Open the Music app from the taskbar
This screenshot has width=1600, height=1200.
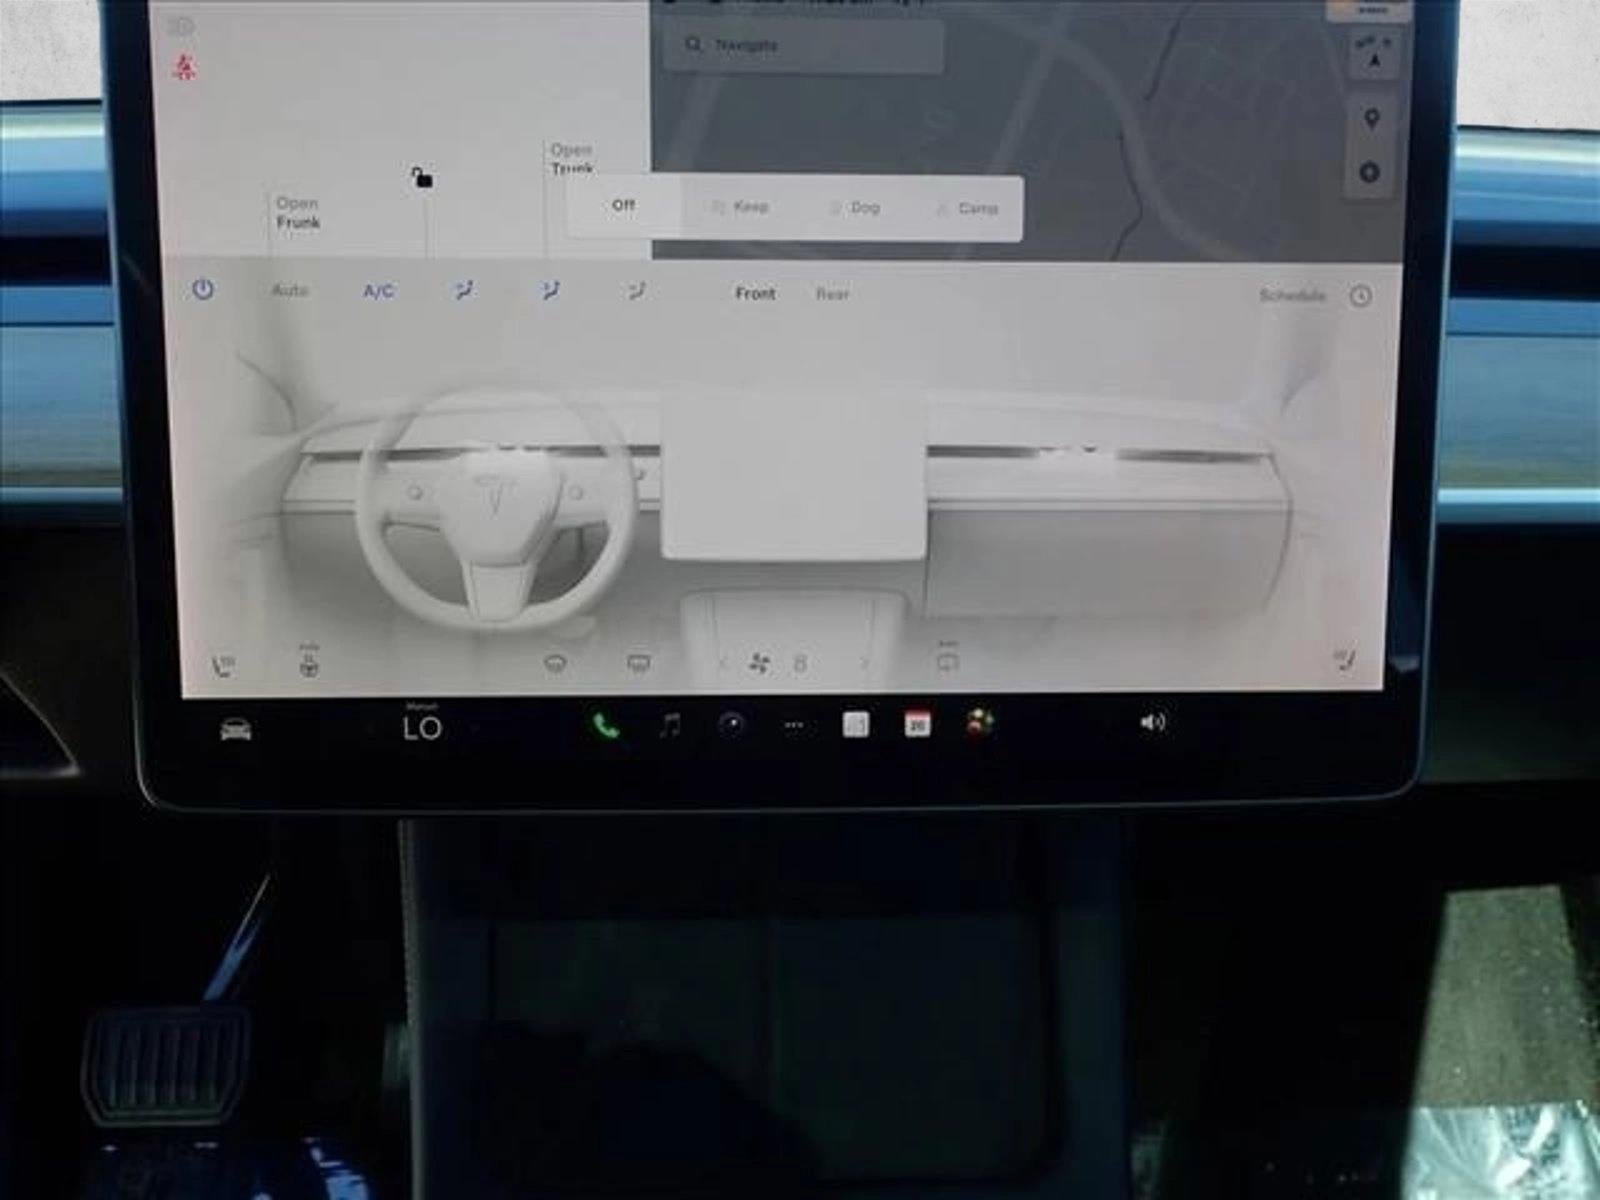click(668, 724)
